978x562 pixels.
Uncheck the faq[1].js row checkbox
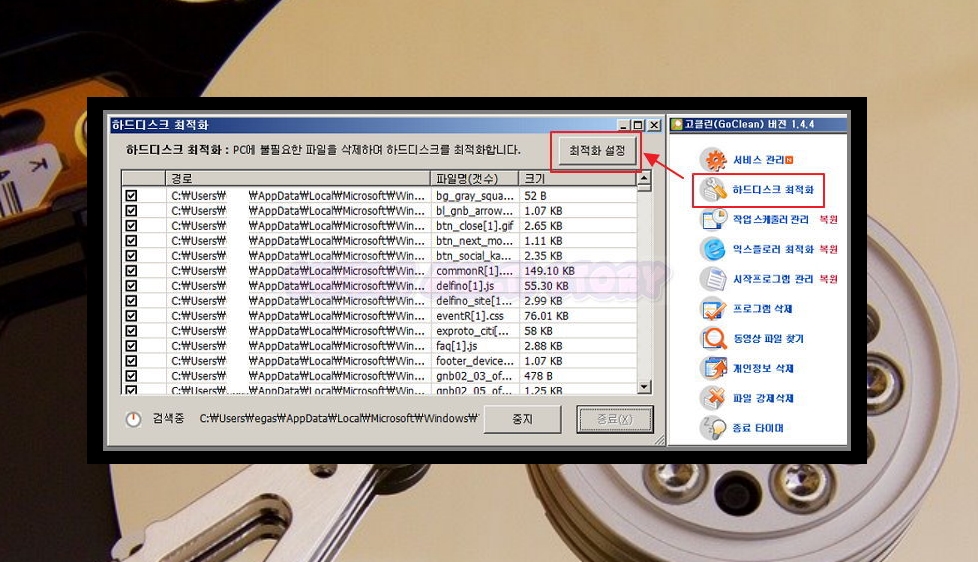tap(131, 346)
